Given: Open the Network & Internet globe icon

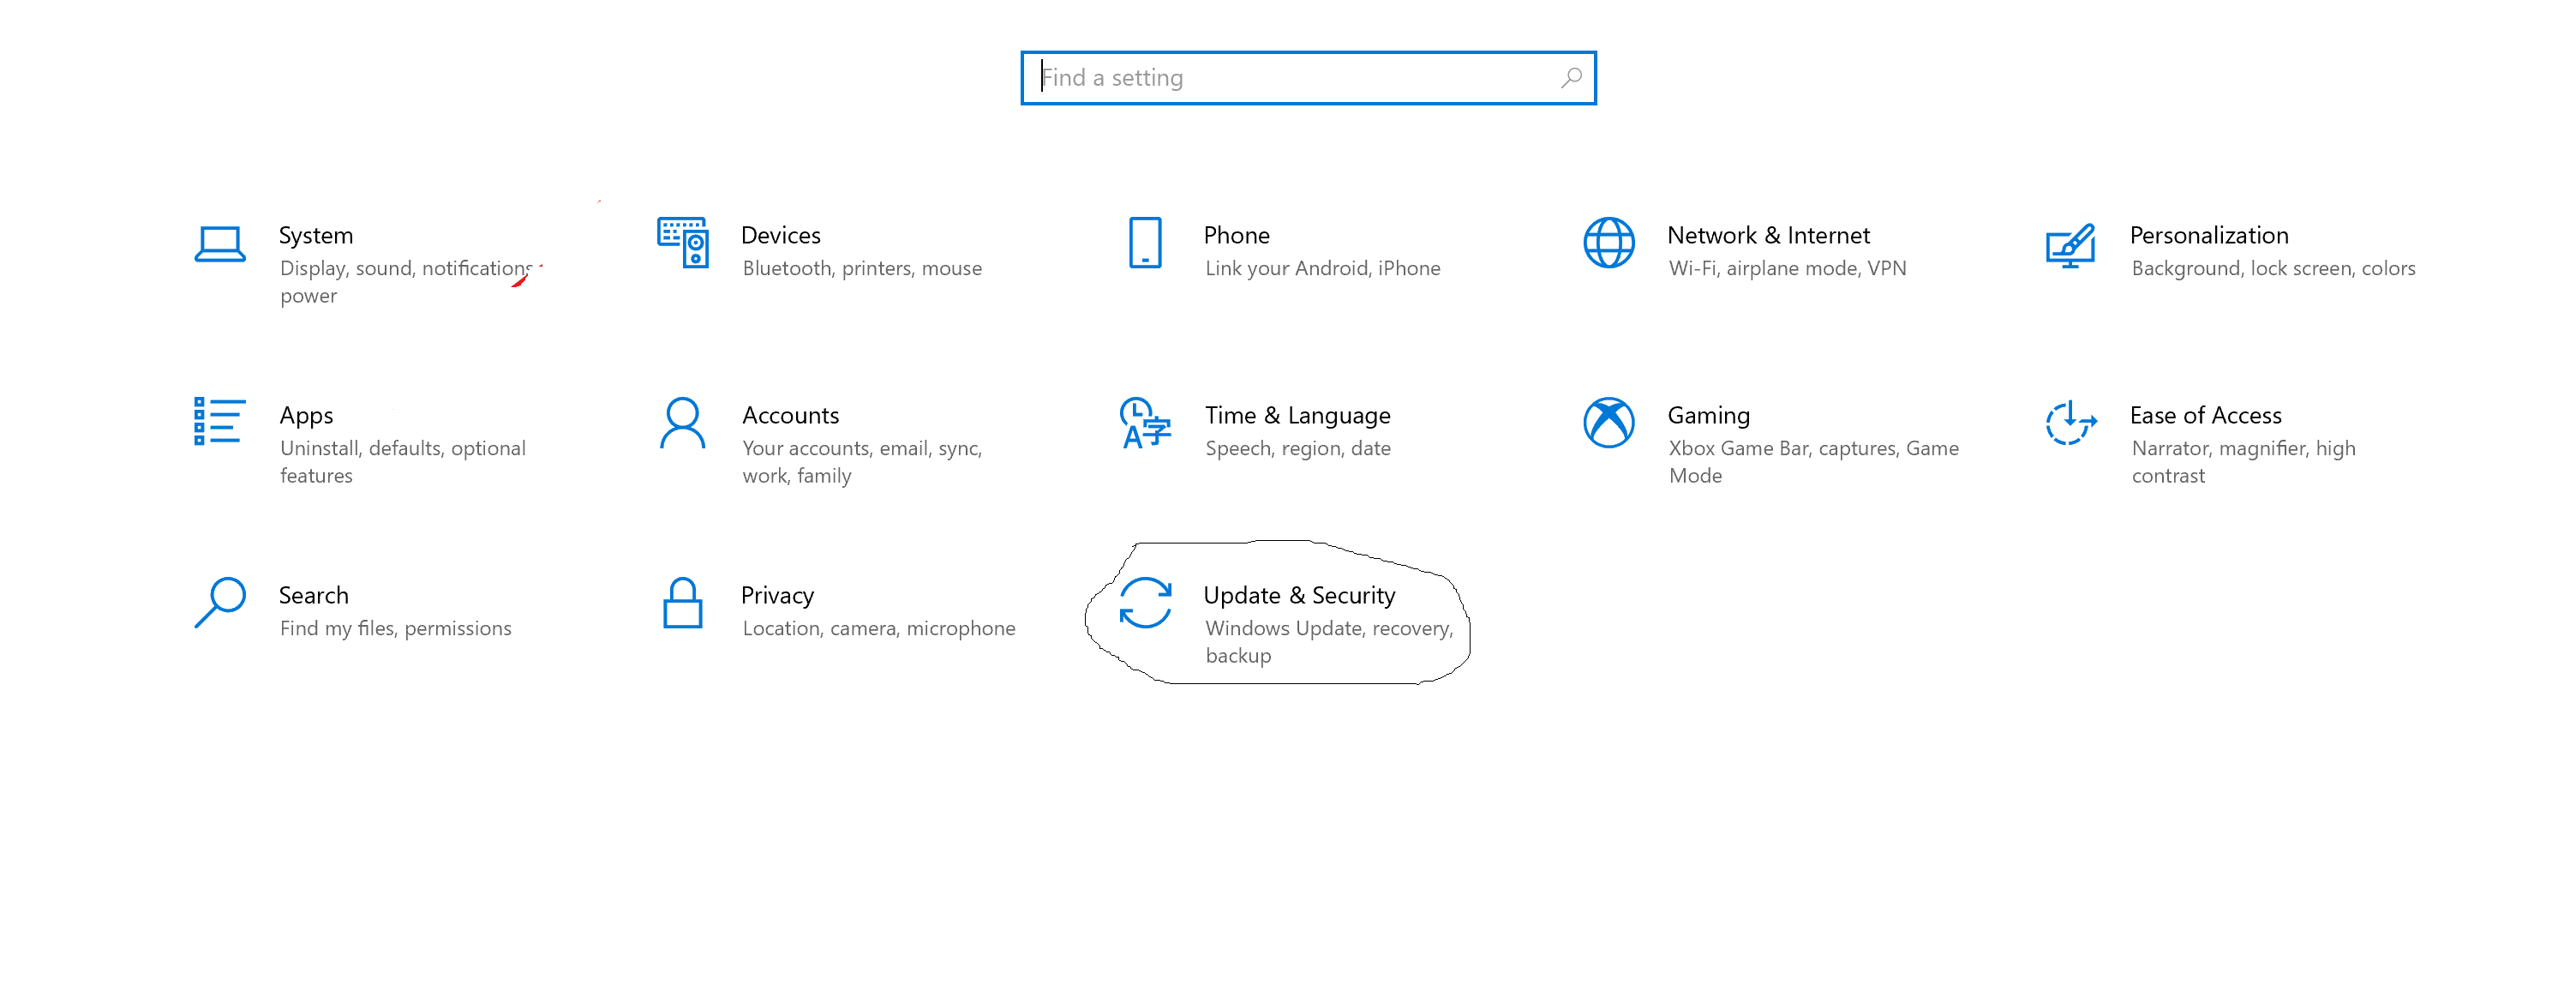Looking at the screenshot, I should pyautogui.click(x=1608, y=243).
